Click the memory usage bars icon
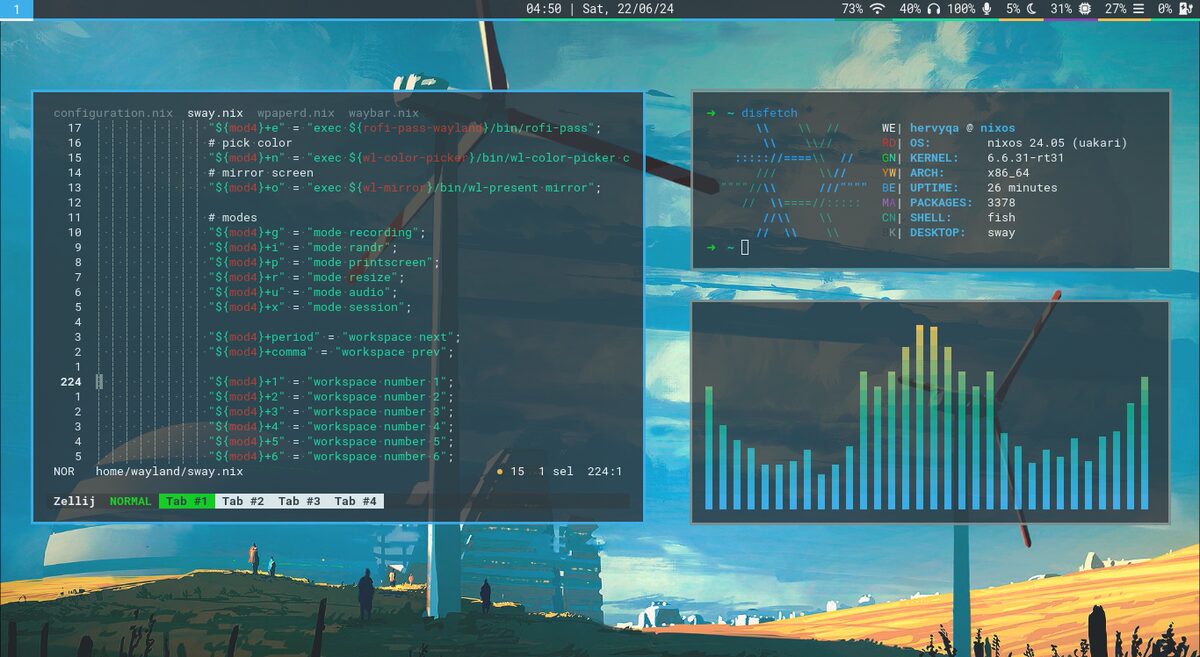Screen dimensions: 1200x657 pyautogui.click(x=1137, y=9)
